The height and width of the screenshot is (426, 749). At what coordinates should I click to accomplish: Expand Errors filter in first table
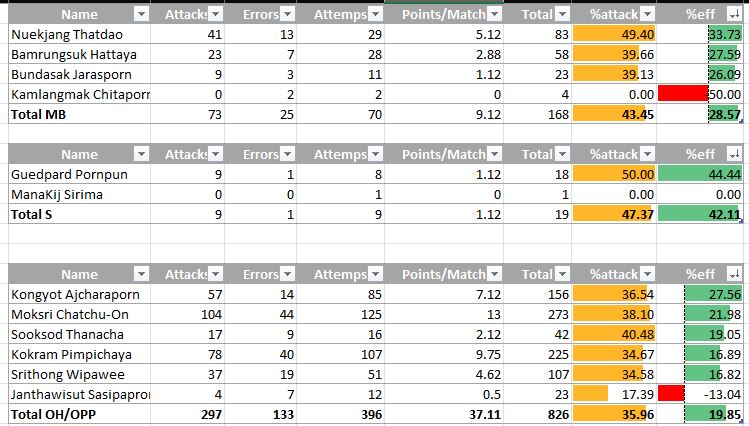[x=287, y=15]
